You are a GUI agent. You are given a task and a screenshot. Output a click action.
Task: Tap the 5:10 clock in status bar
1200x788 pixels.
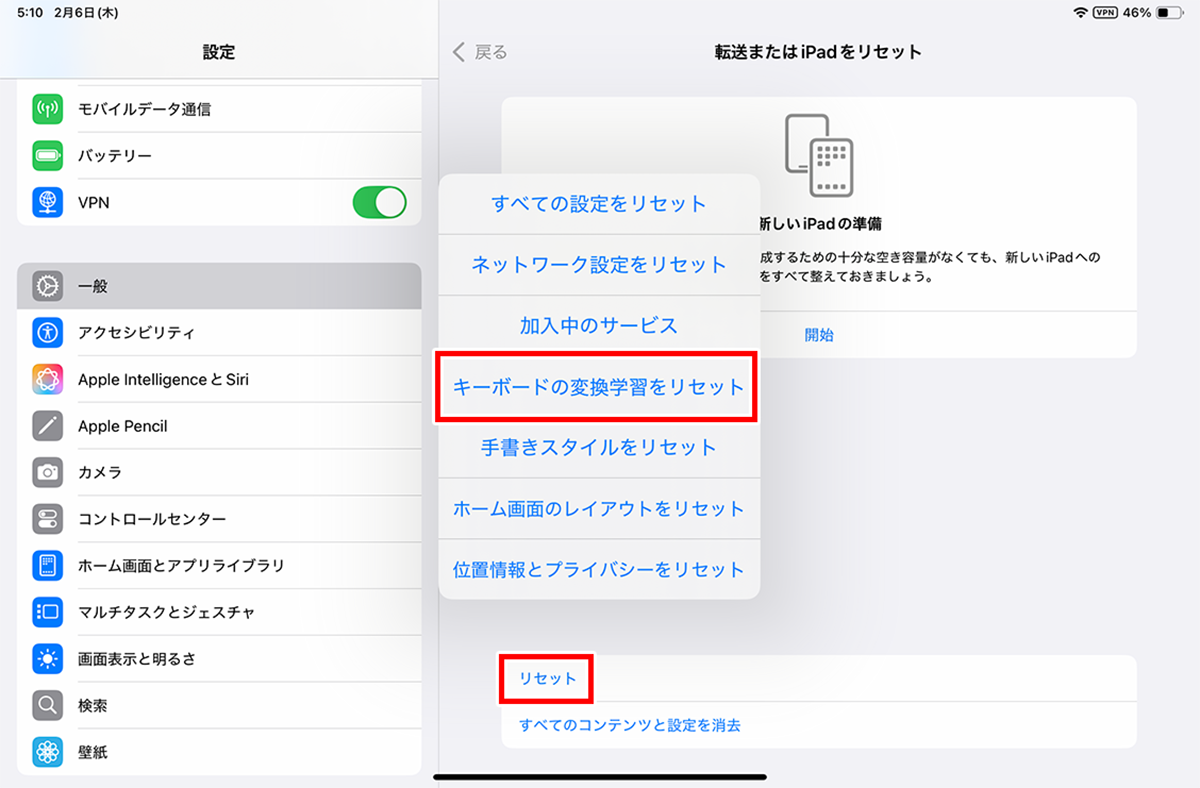[30, 13]
